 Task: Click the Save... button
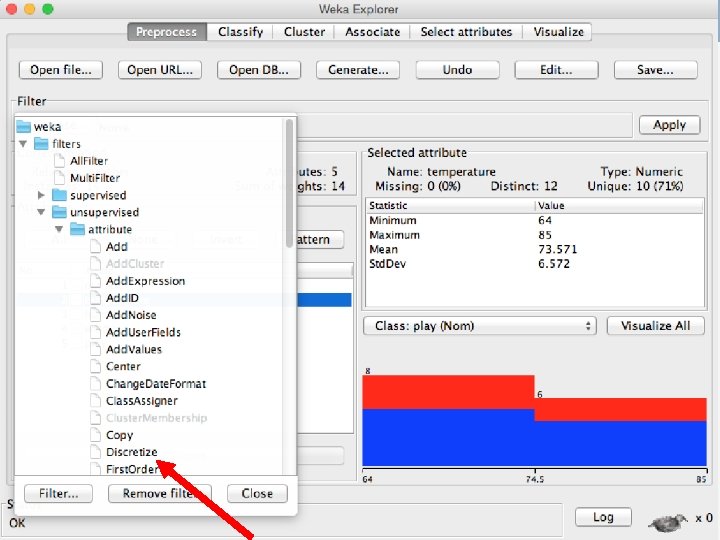click(656, 70)
